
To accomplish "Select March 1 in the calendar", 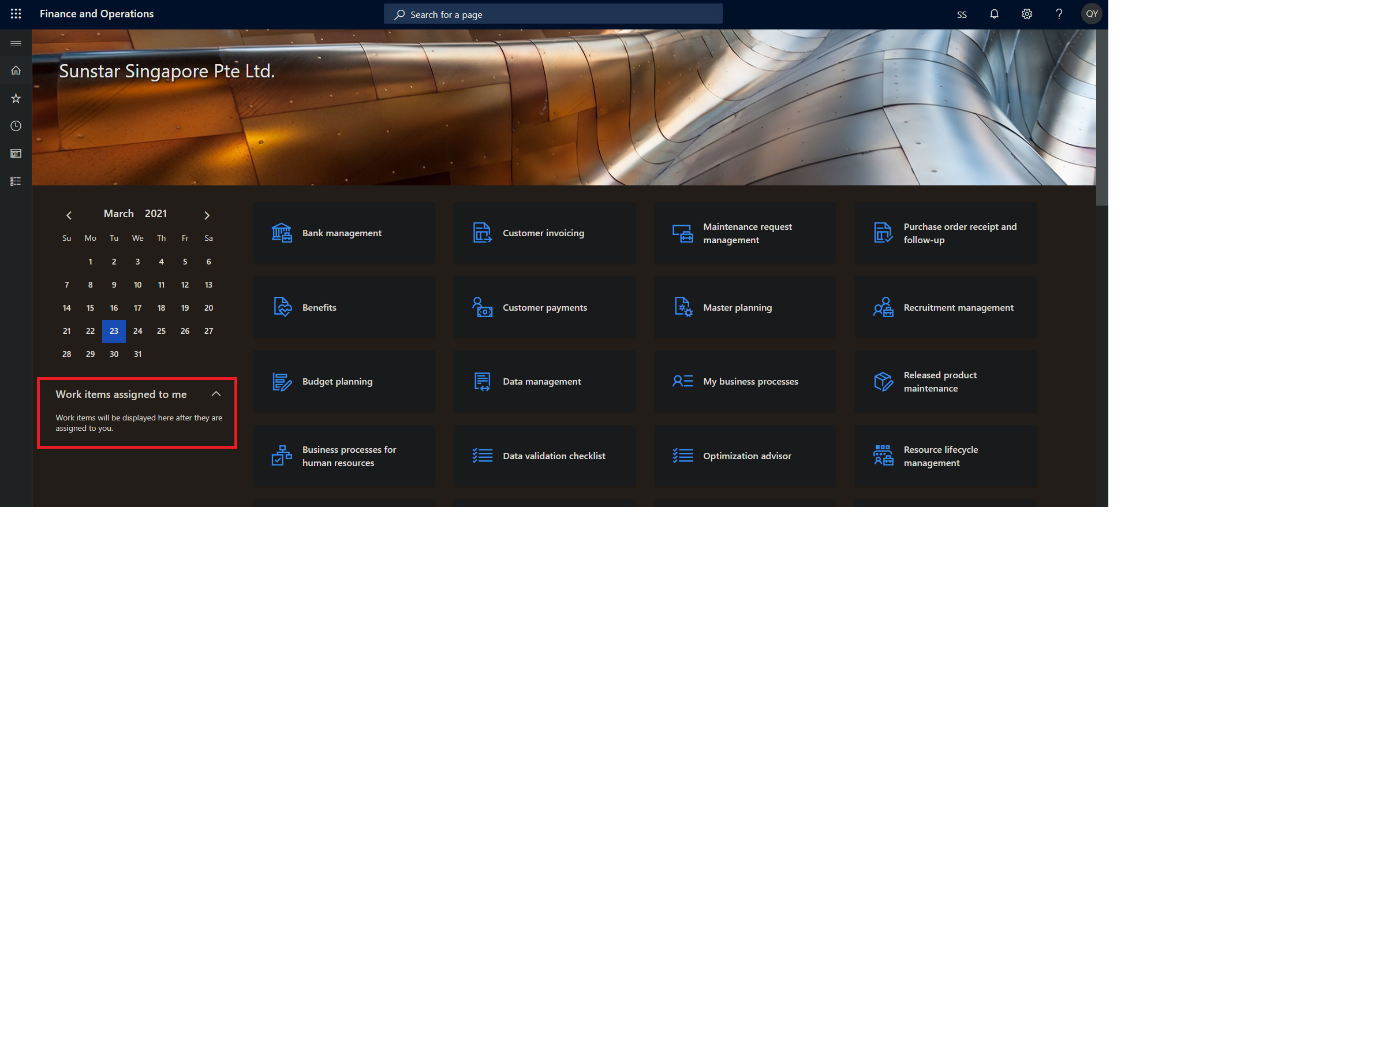I will pyautogui.click(x=90, y=262).
